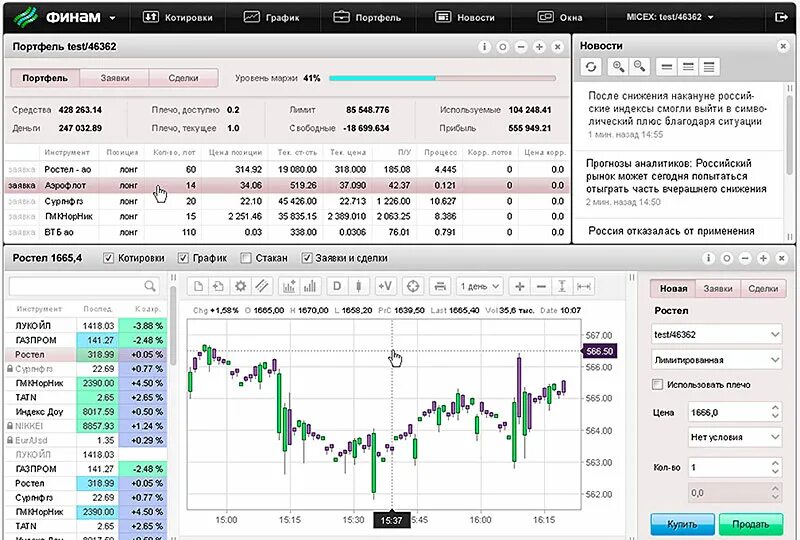
Task: Open chart settings gear icon
Action: [x=240, y=286]
